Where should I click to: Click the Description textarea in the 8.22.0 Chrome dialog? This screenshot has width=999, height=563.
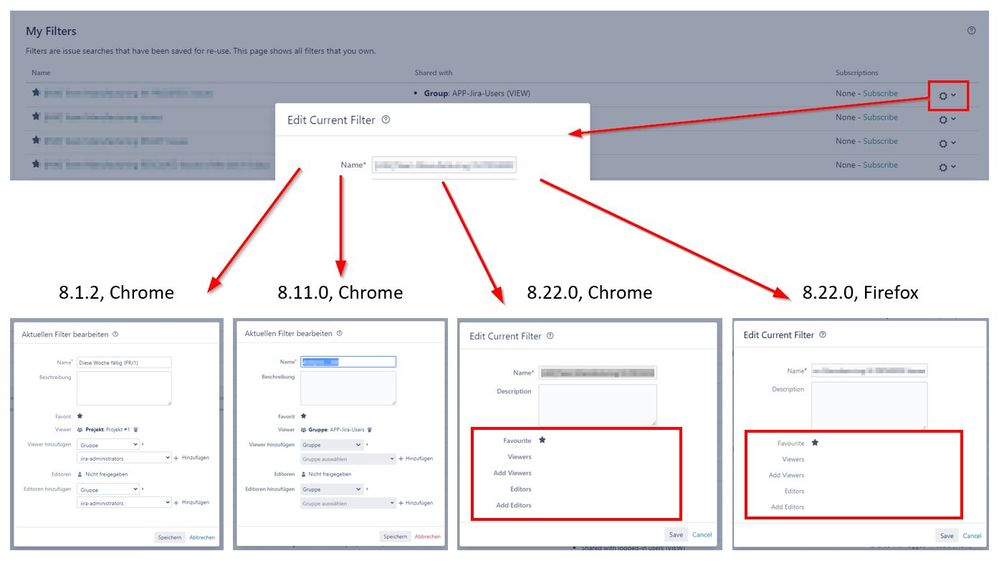click(x=598, y=404)
